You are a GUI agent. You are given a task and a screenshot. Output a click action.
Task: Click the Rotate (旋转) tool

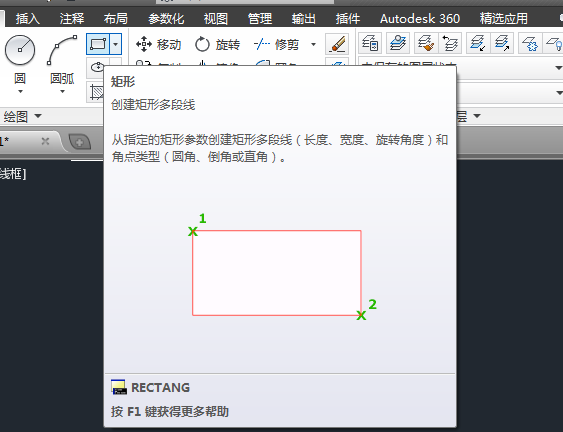218,45
